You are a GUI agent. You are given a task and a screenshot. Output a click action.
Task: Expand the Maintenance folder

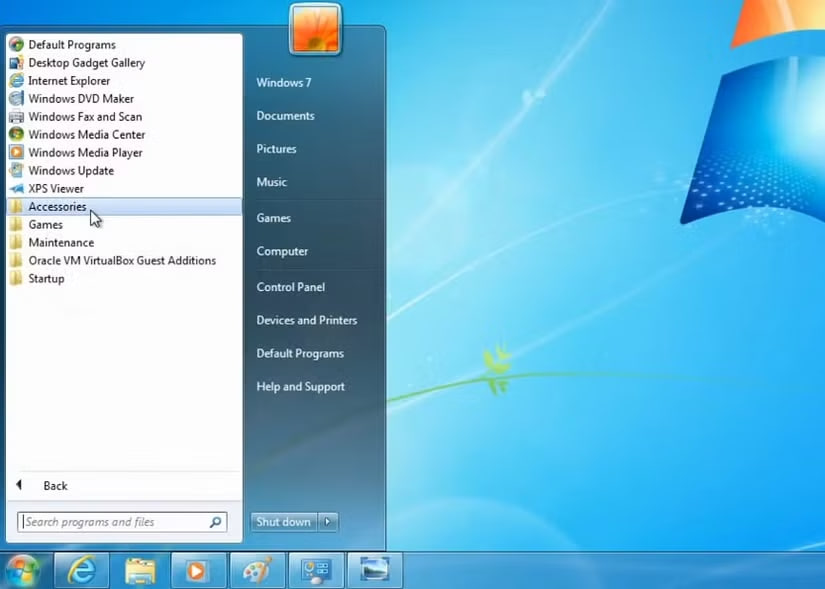click(x=124, y=242)
